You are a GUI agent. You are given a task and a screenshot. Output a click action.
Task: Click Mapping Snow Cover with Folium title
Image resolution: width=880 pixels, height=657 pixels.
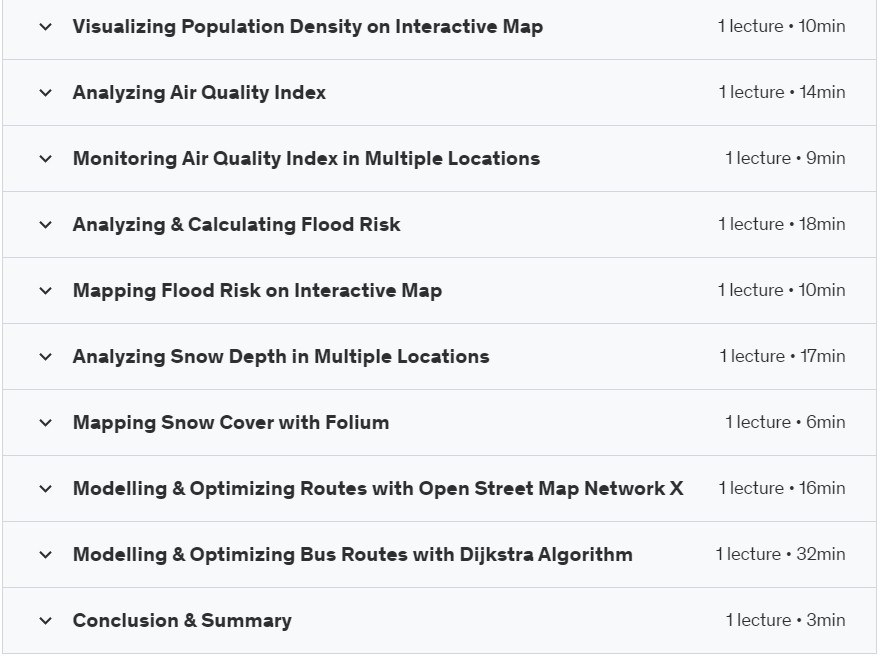click(231, 423)
